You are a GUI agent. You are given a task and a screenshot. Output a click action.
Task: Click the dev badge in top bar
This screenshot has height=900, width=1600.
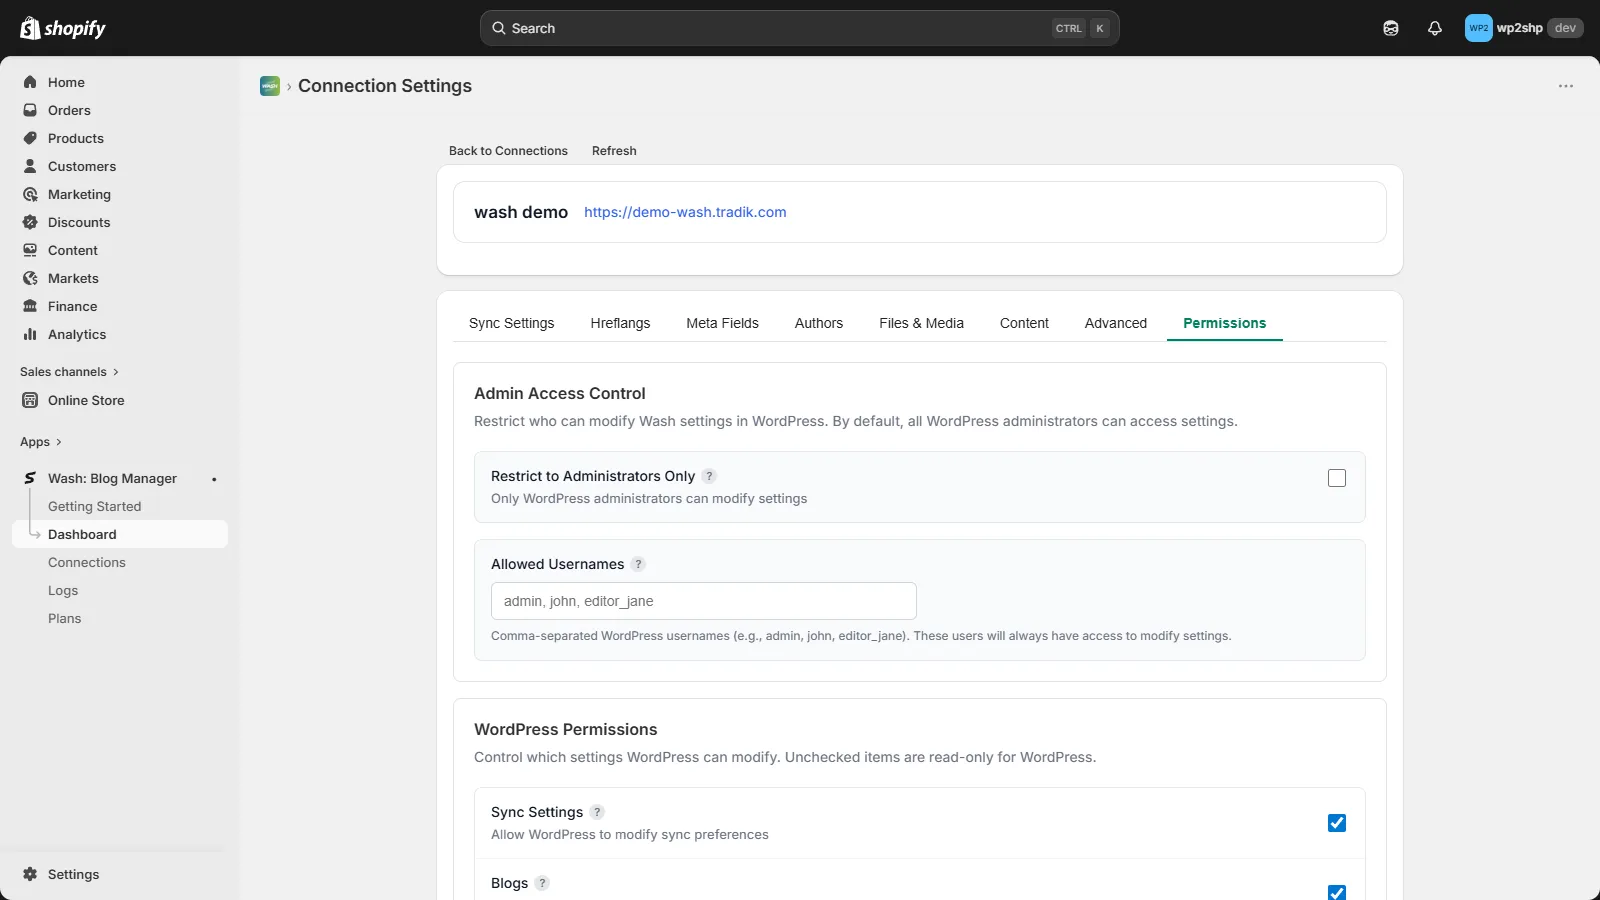[x=1565, y=28]
